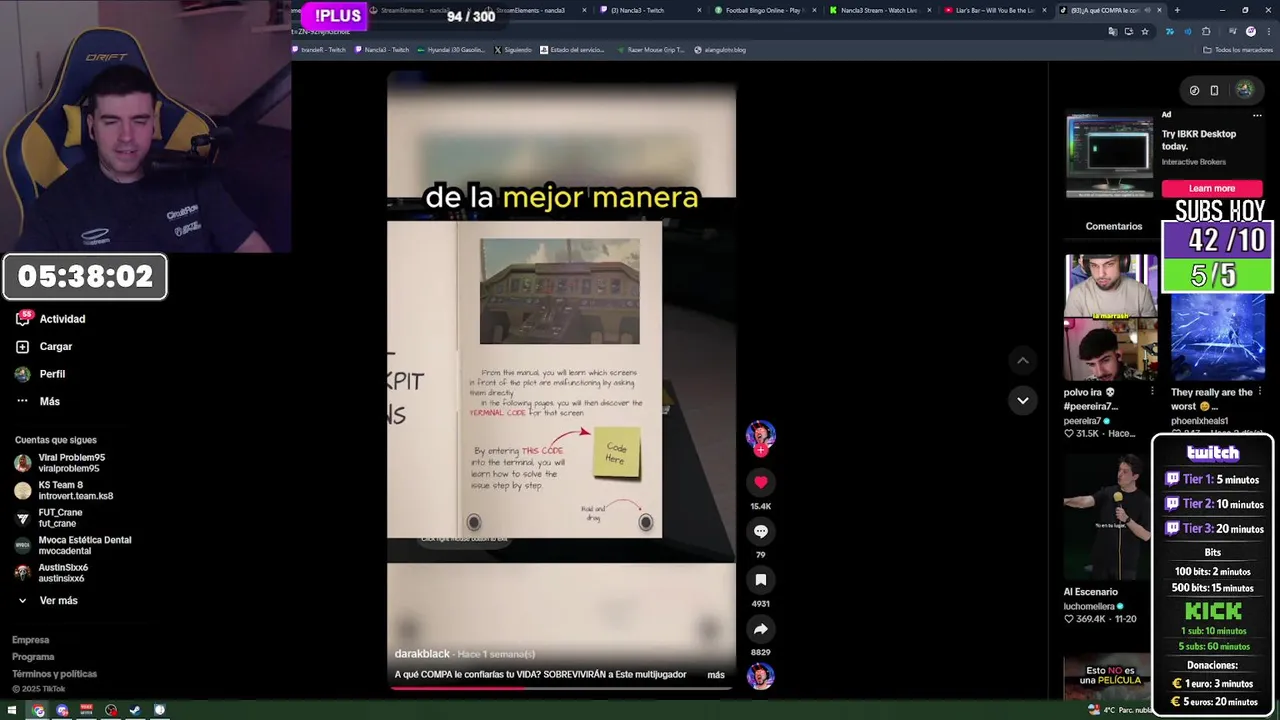The height and width of the screenshot is (720, 1280).
Task: Open a new browser tab
Action: (x=1176, y=10)
